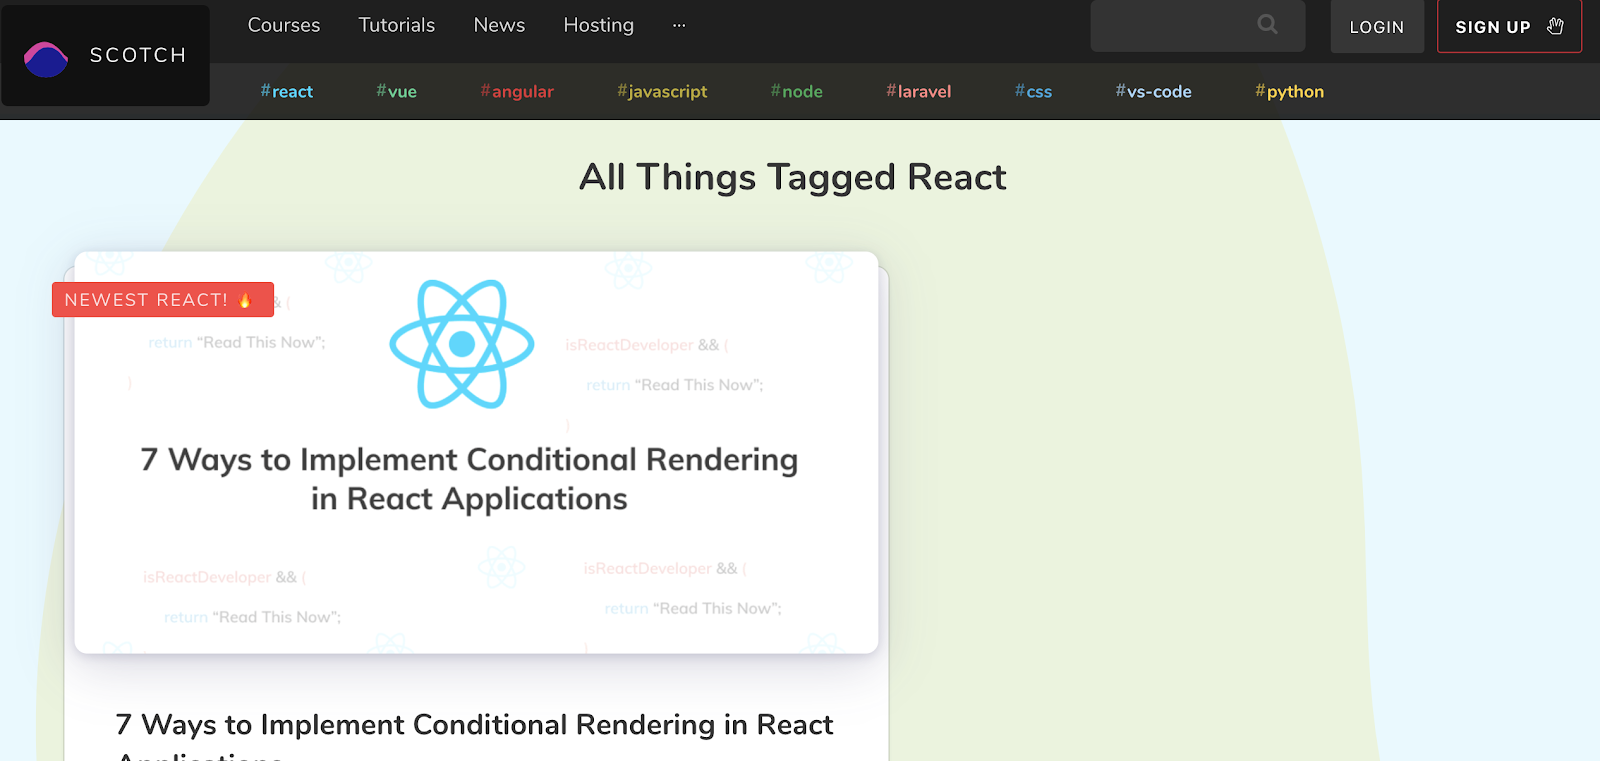
Task: Select the #css tag
Action: (1033, 91)
